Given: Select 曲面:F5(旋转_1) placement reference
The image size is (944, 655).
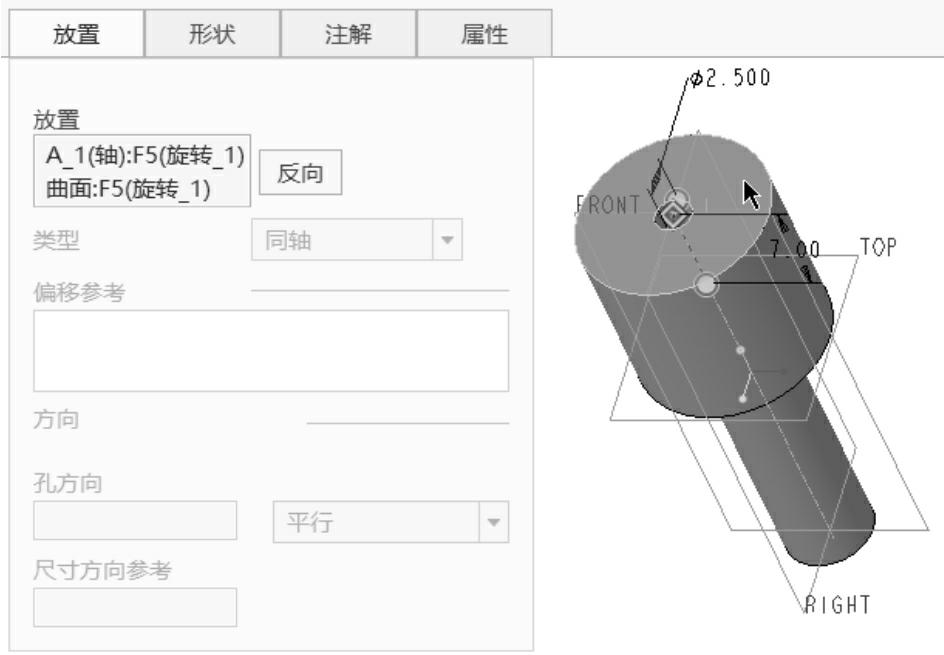Looking at the screenshot, I should coord(128,188).
